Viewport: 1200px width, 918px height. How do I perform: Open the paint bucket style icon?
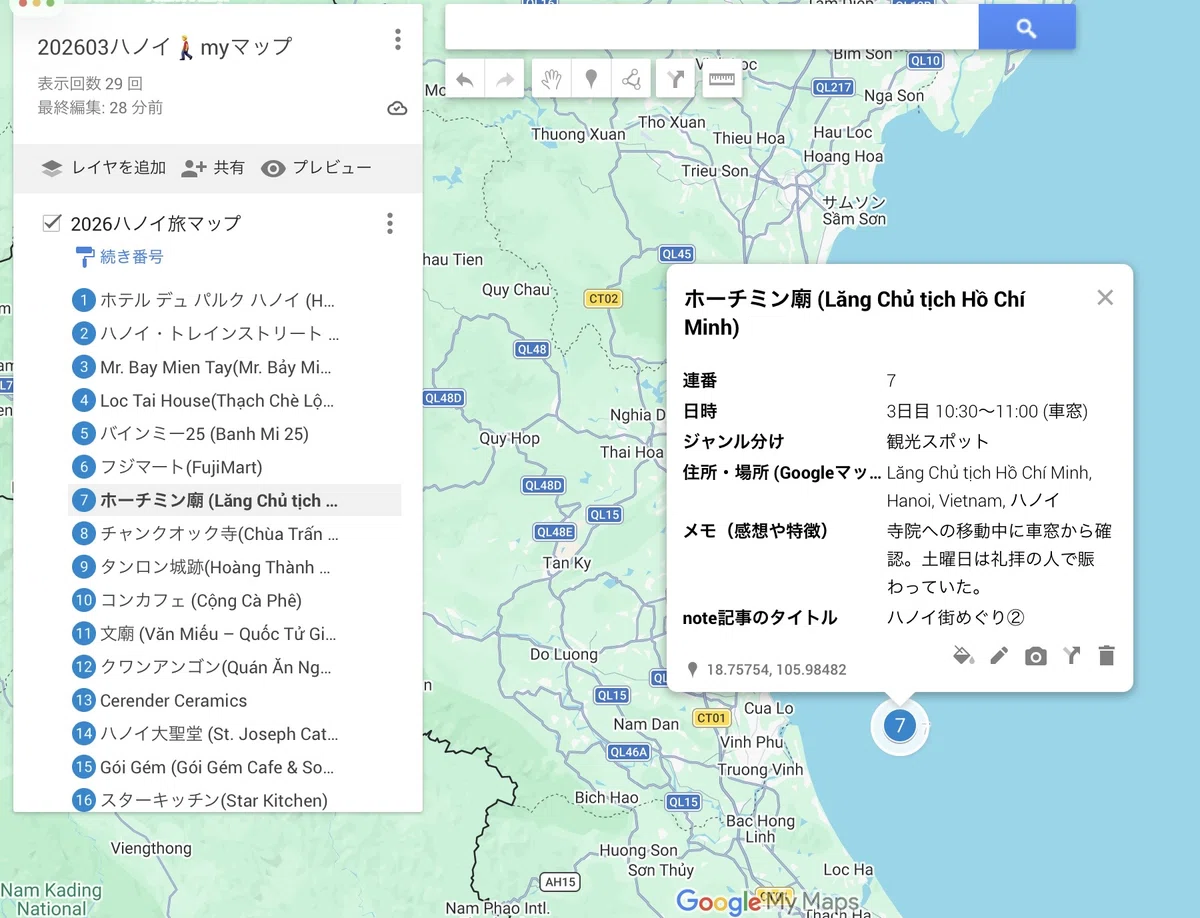pos(963,656)
